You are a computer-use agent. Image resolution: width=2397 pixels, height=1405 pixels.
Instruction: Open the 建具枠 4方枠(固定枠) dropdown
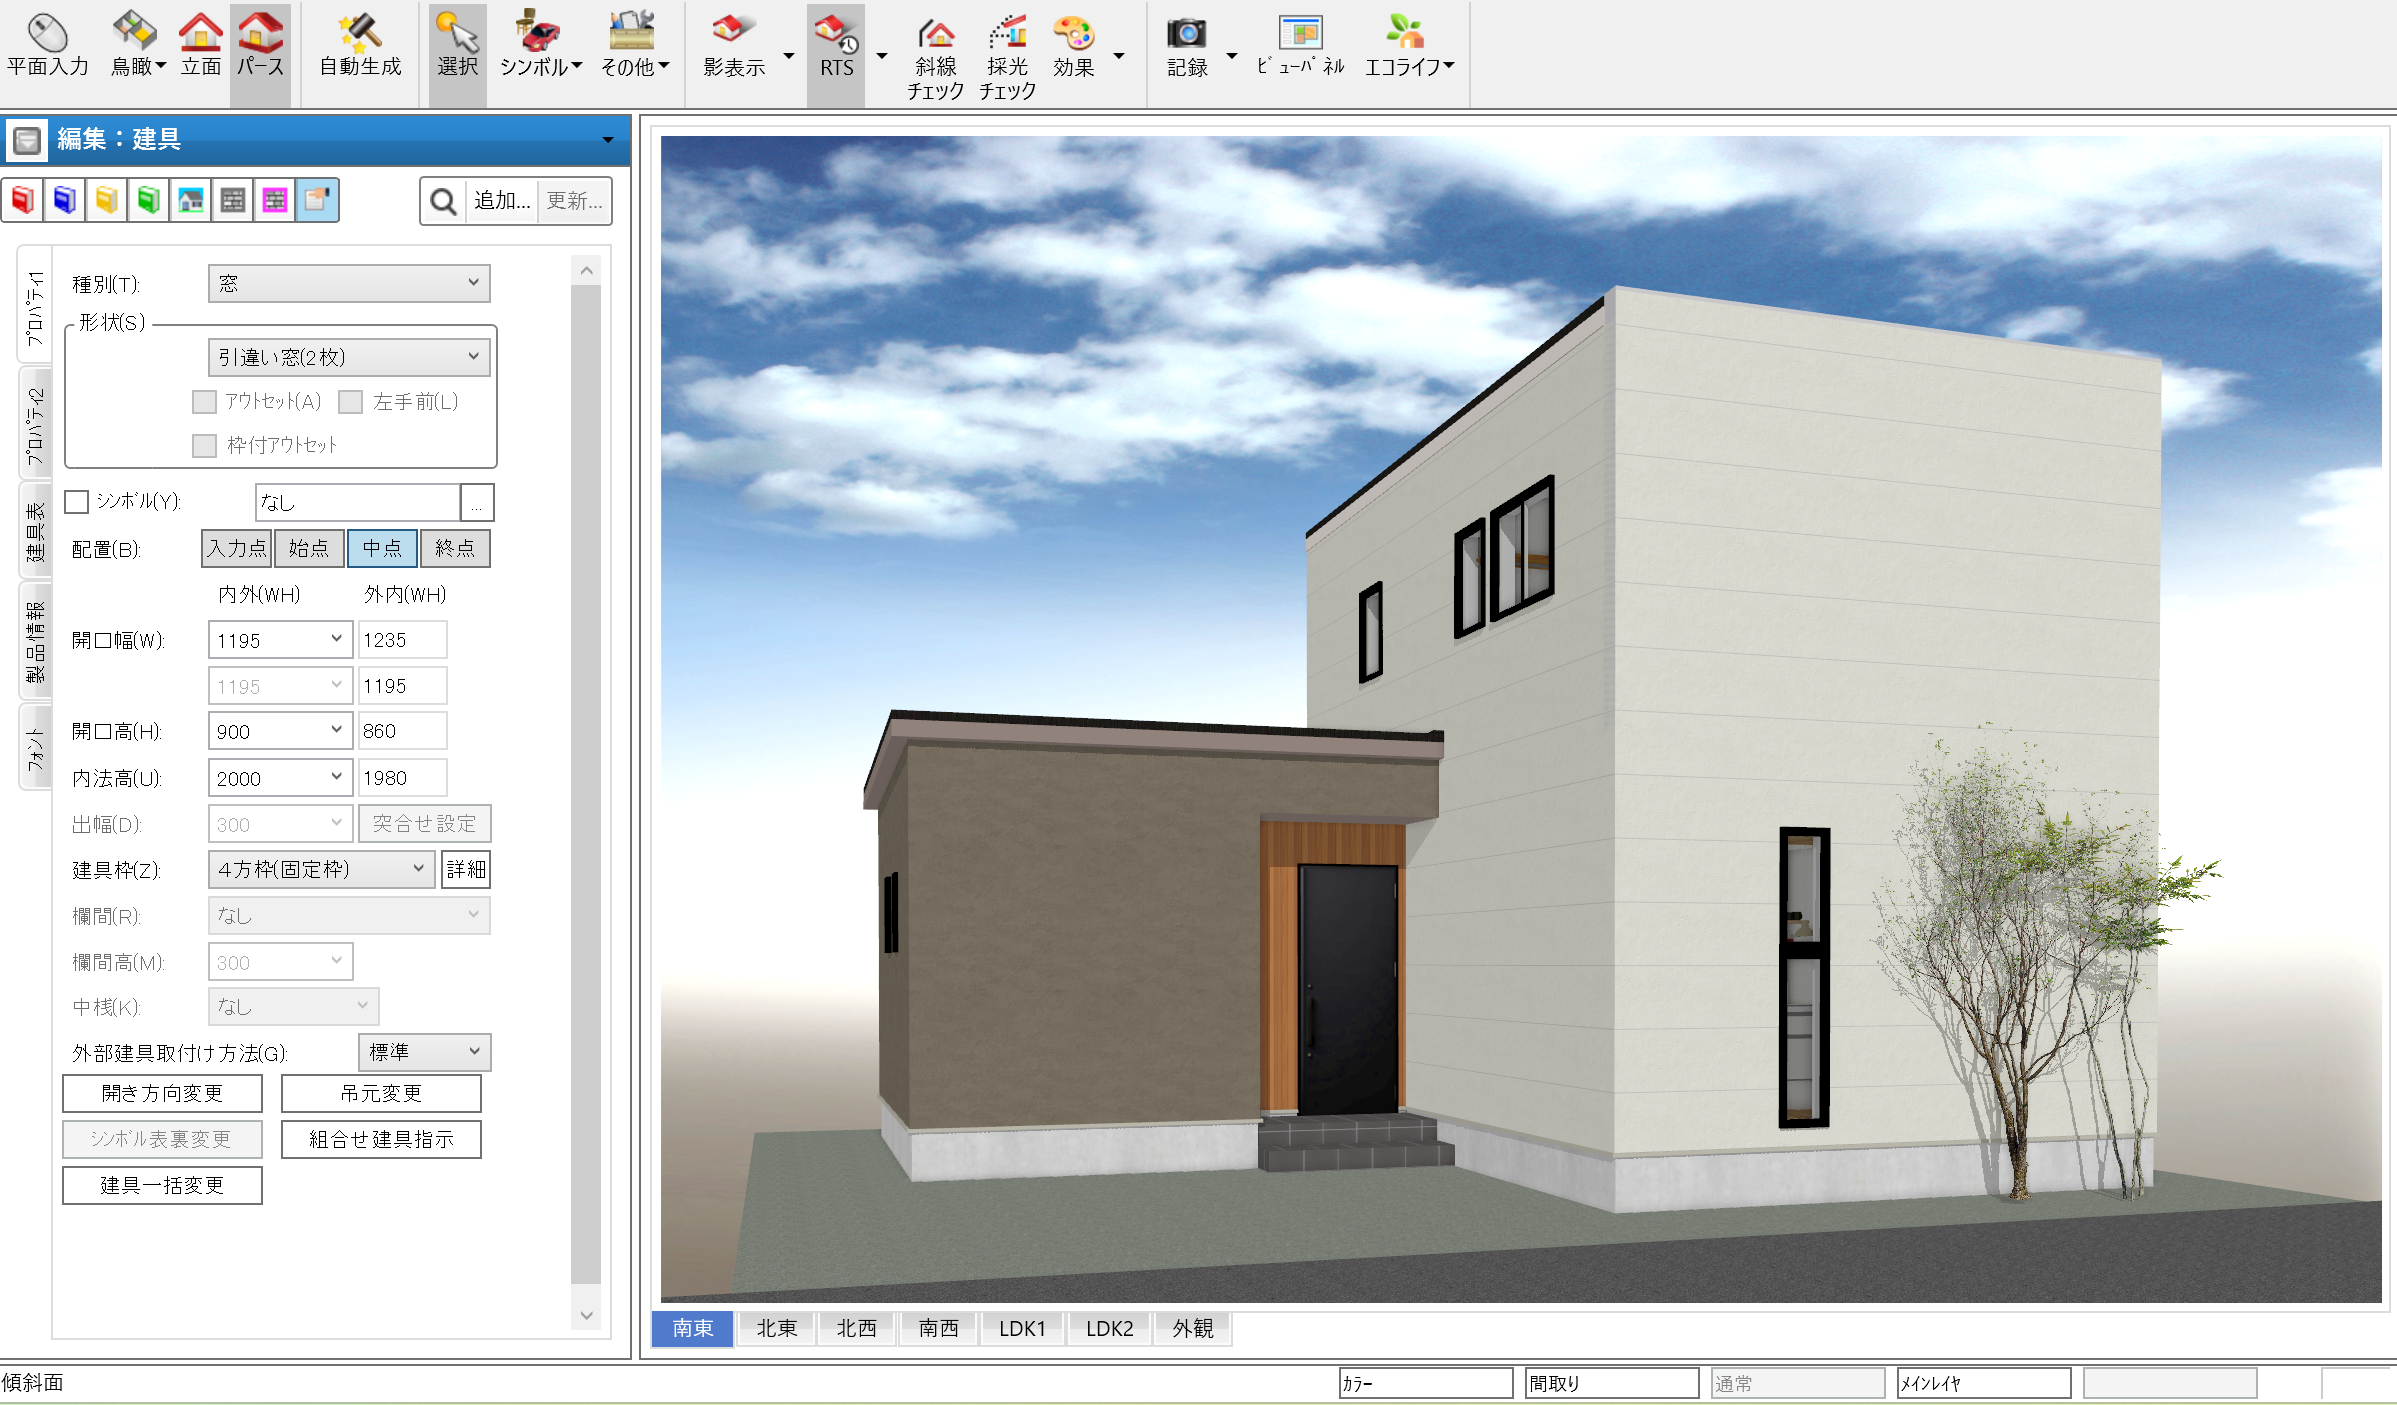[321, 870]
